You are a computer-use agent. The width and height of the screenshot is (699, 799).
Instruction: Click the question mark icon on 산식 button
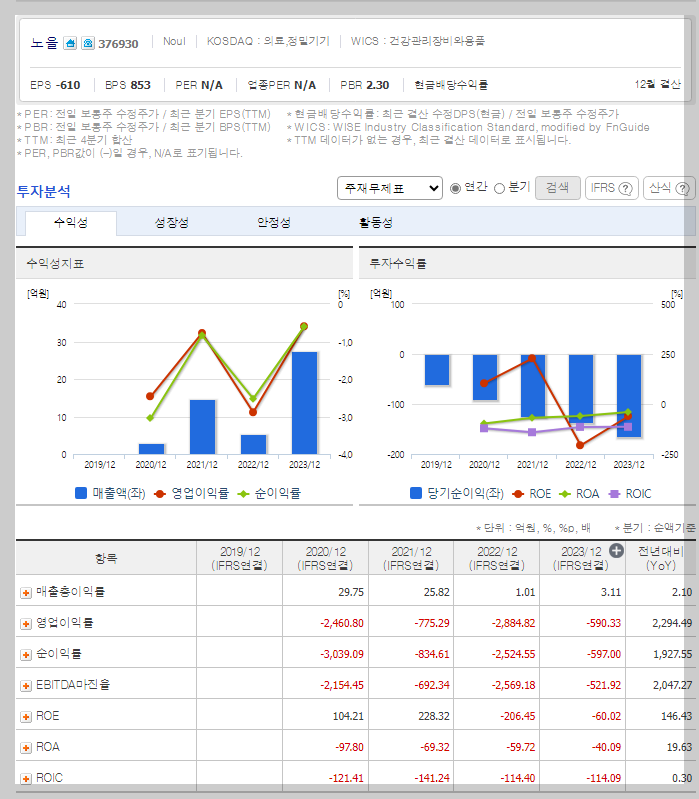(682, 189)
